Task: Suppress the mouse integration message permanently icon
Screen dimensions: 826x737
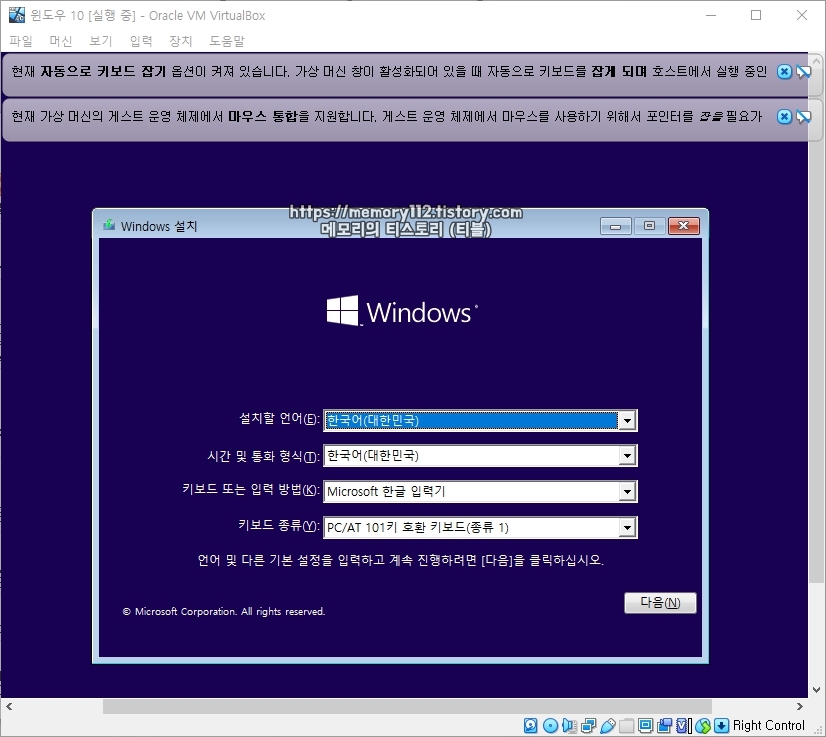Action: pos(803,116)
